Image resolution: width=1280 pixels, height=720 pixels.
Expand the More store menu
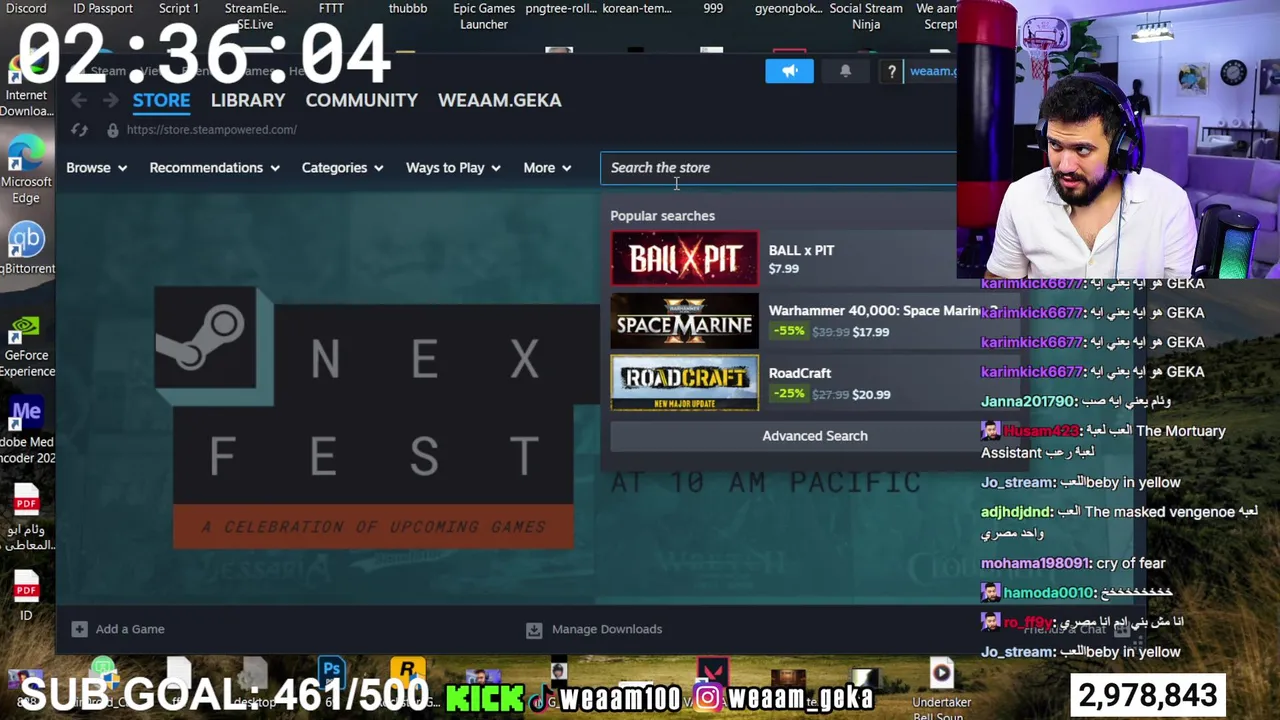(548, 168)
